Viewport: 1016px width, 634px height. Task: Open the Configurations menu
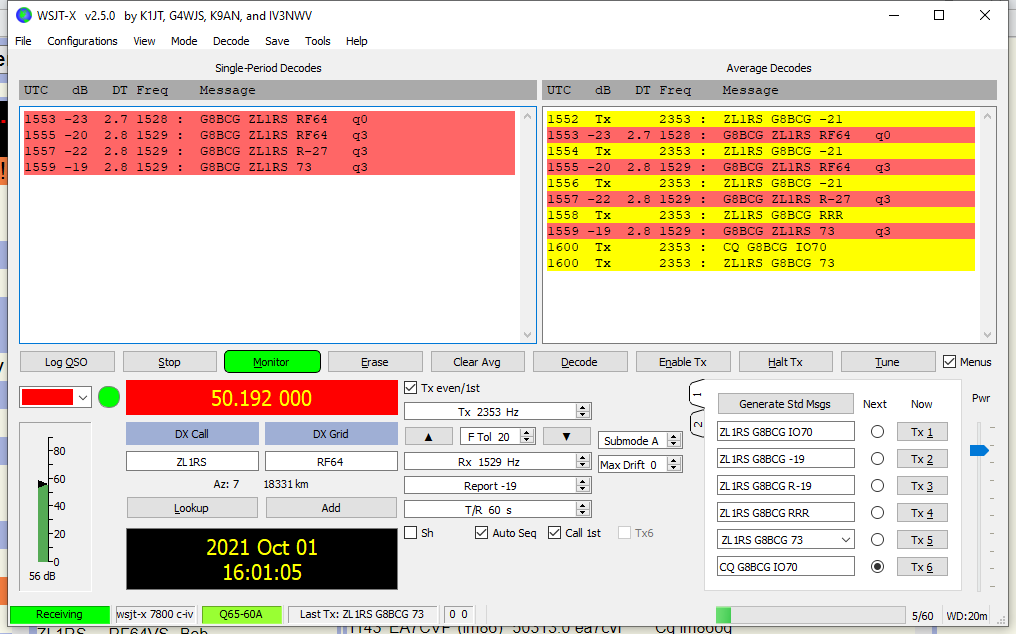(82, 41)
